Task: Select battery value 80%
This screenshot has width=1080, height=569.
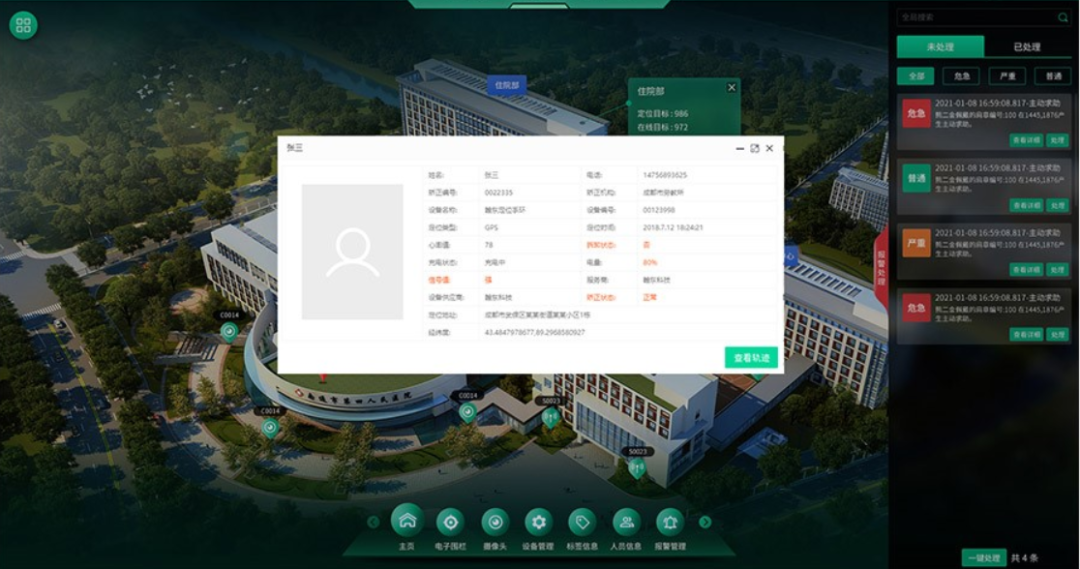Action: 650,262
